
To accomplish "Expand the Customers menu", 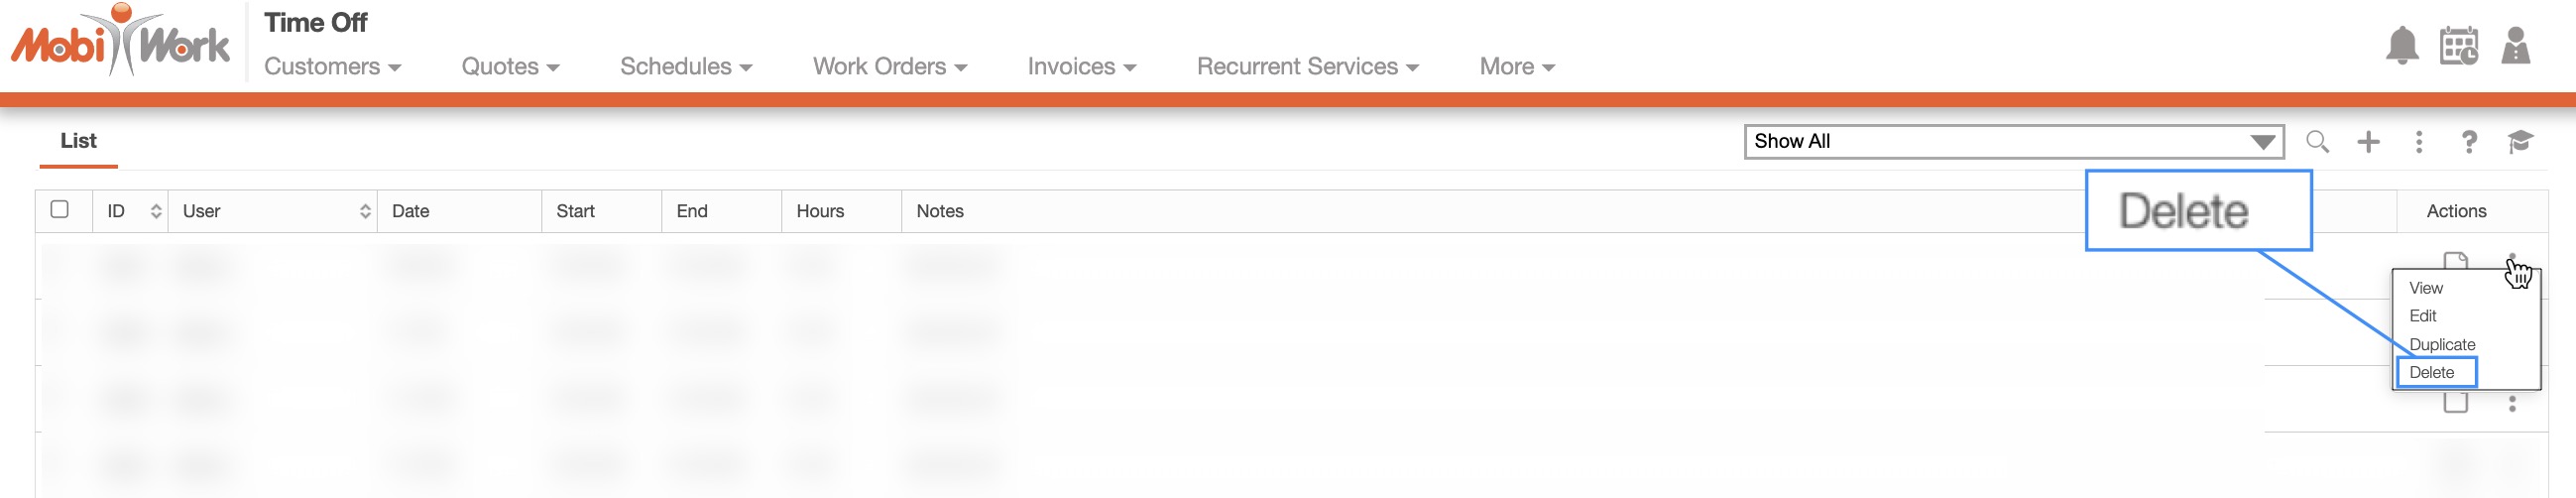I will tap(332, 67).
